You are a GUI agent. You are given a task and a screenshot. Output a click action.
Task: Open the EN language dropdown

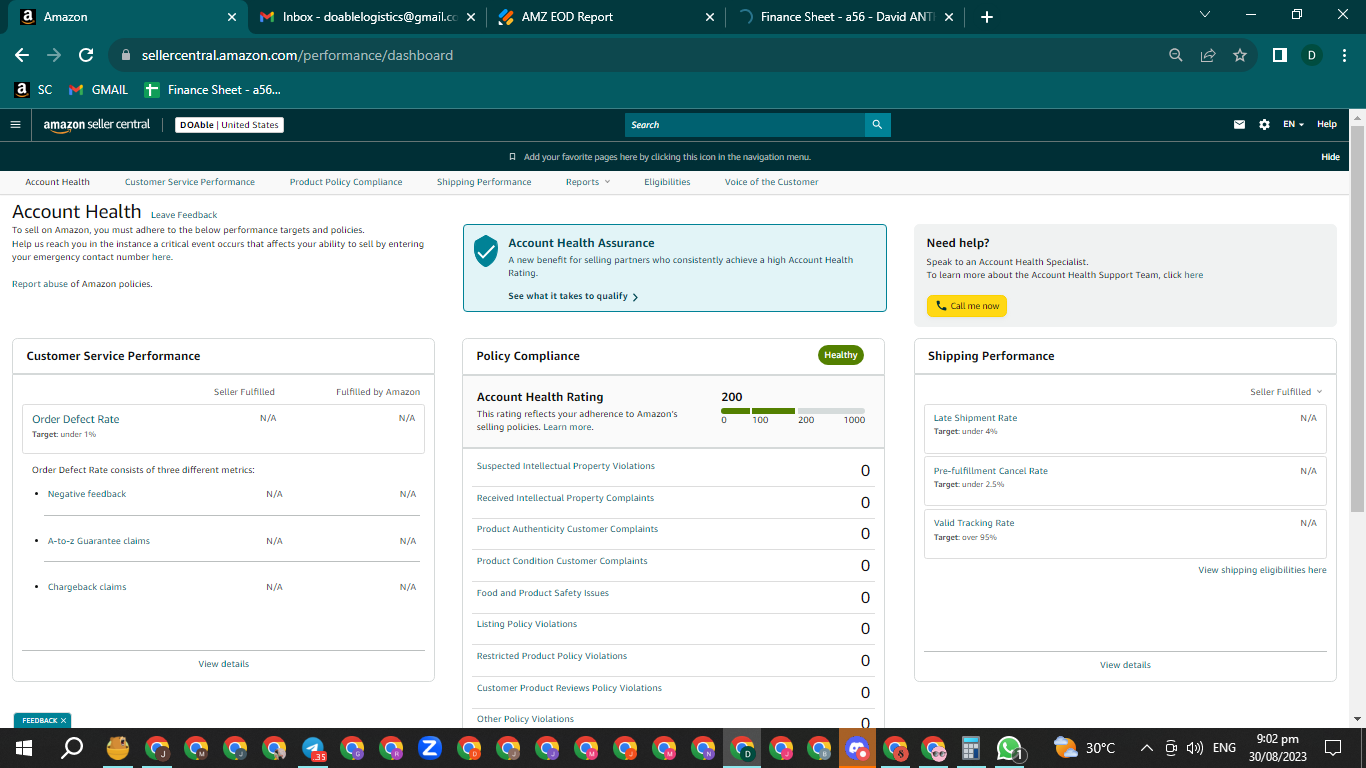(x=1293, y=125)
